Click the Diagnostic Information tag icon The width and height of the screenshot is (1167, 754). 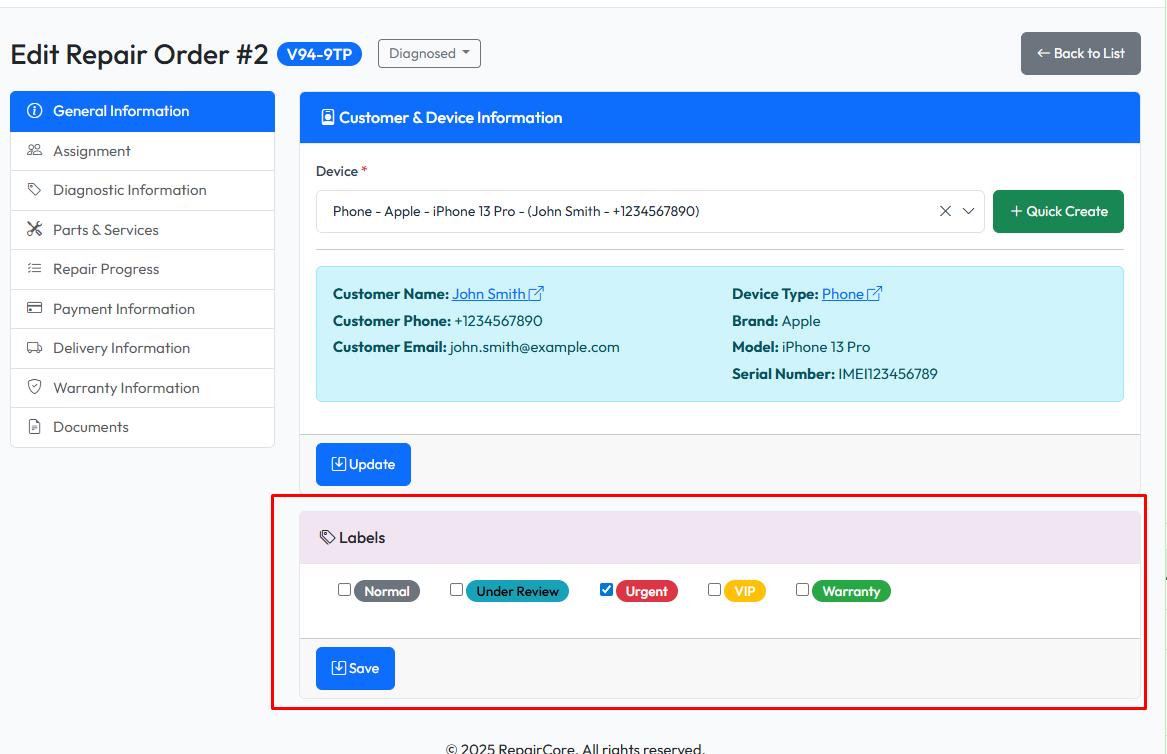34,190
